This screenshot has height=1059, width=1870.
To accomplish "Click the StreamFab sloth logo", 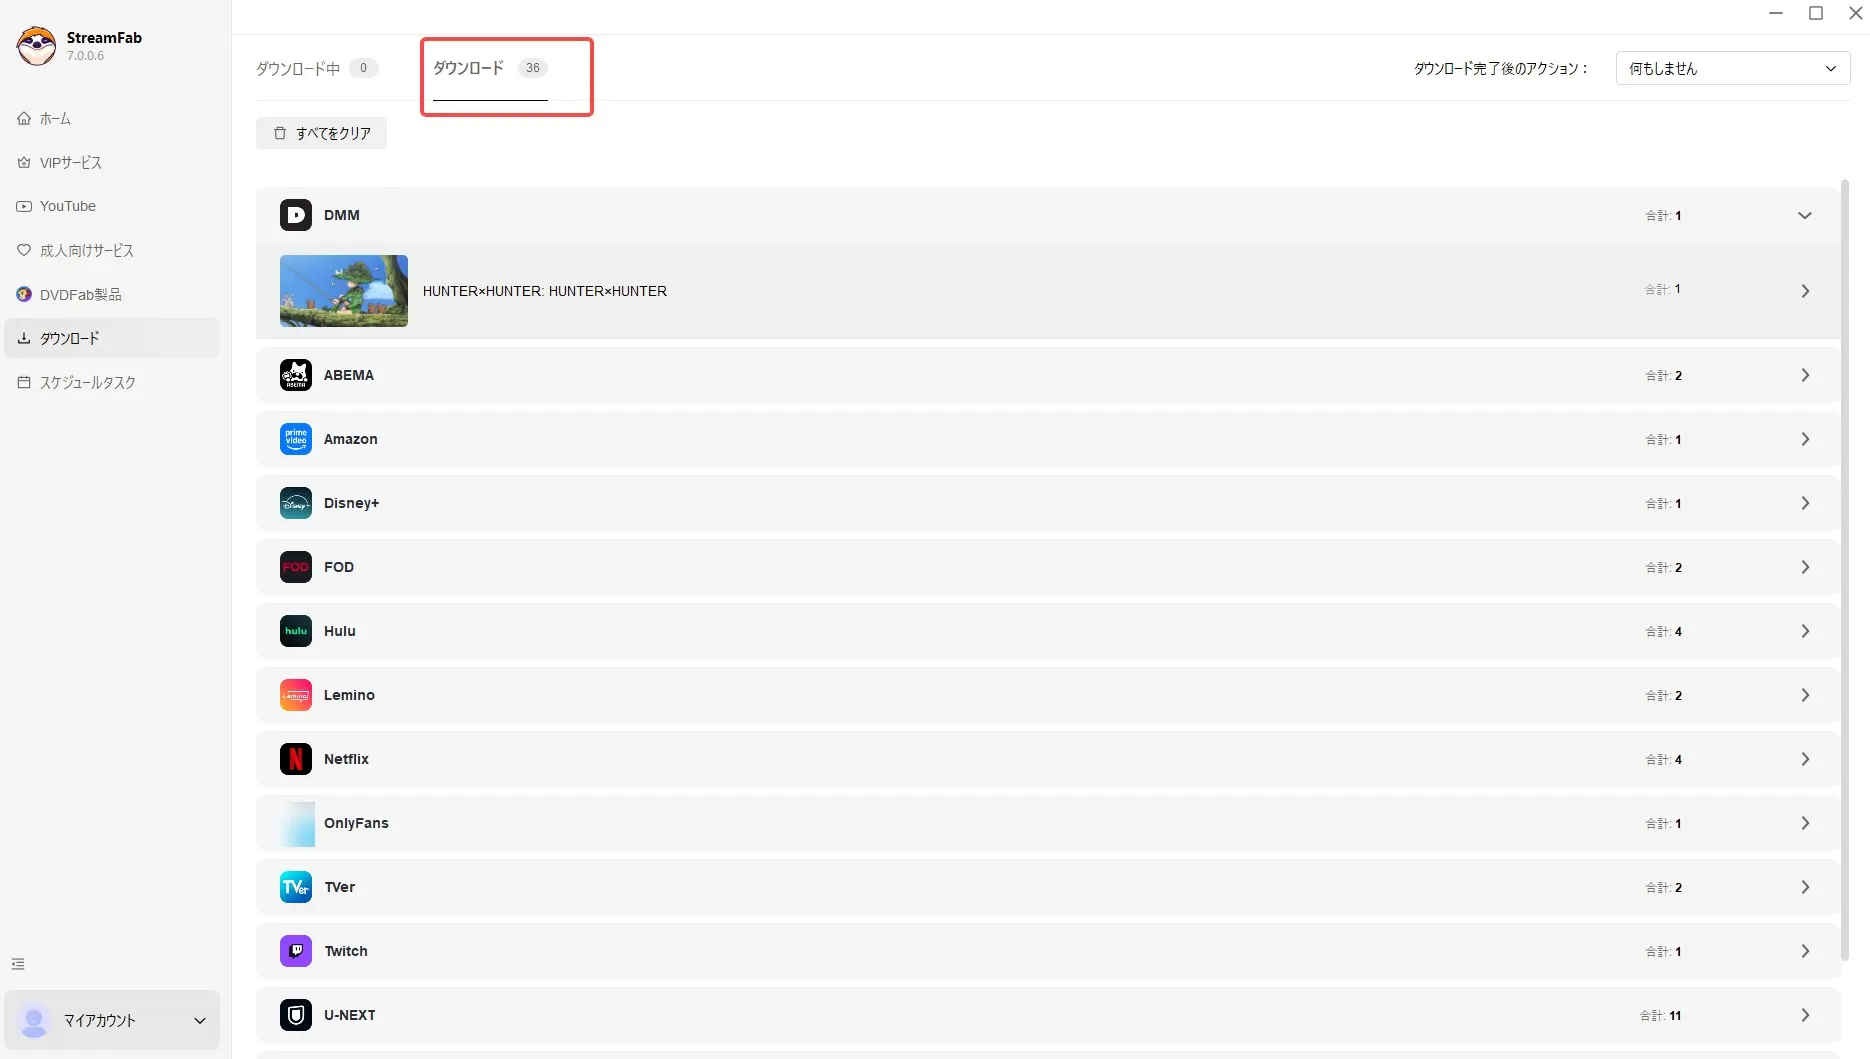I will pos(36,46).
